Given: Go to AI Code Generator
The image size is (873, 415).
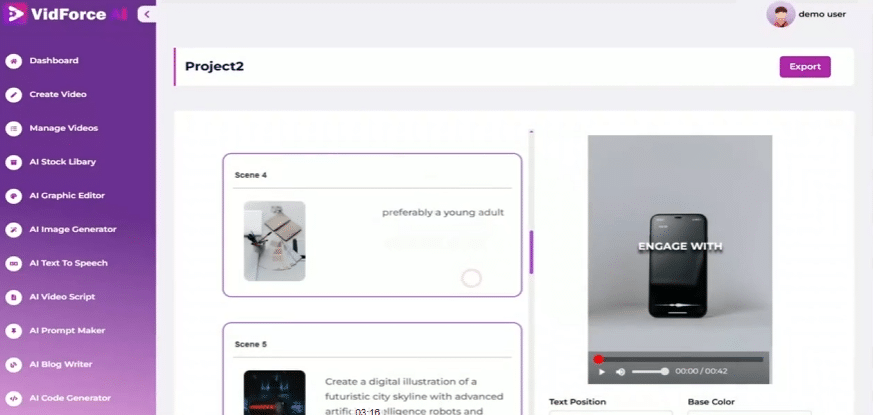Looking at the screenshot, I should click(x=70, y=397).
